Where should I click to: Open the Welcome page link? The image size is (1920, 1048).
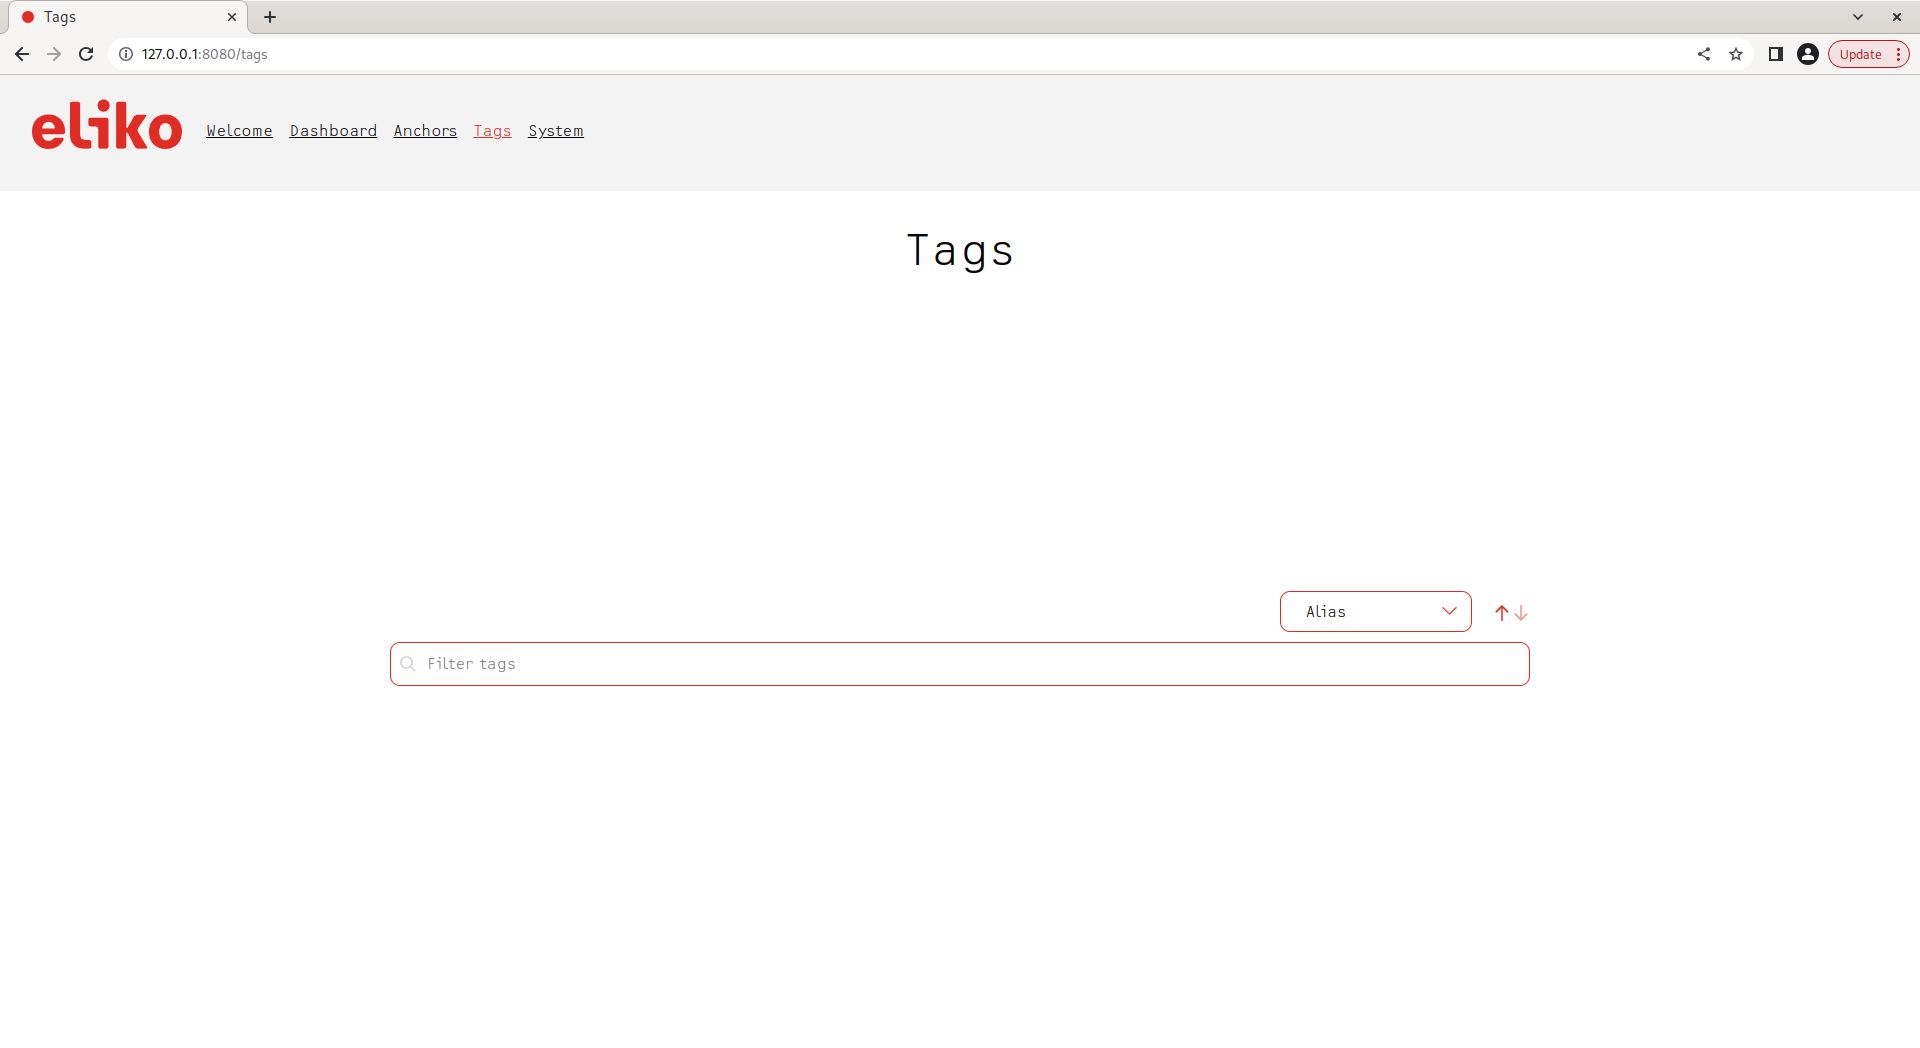point(239,131)
